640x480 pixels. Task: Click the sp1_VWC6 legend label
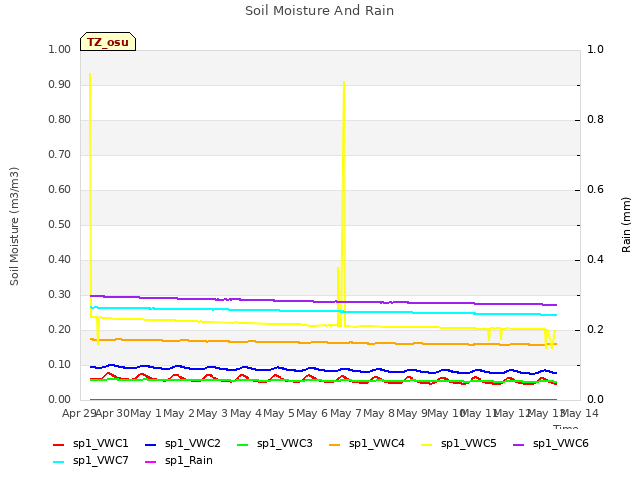[560, 444]
